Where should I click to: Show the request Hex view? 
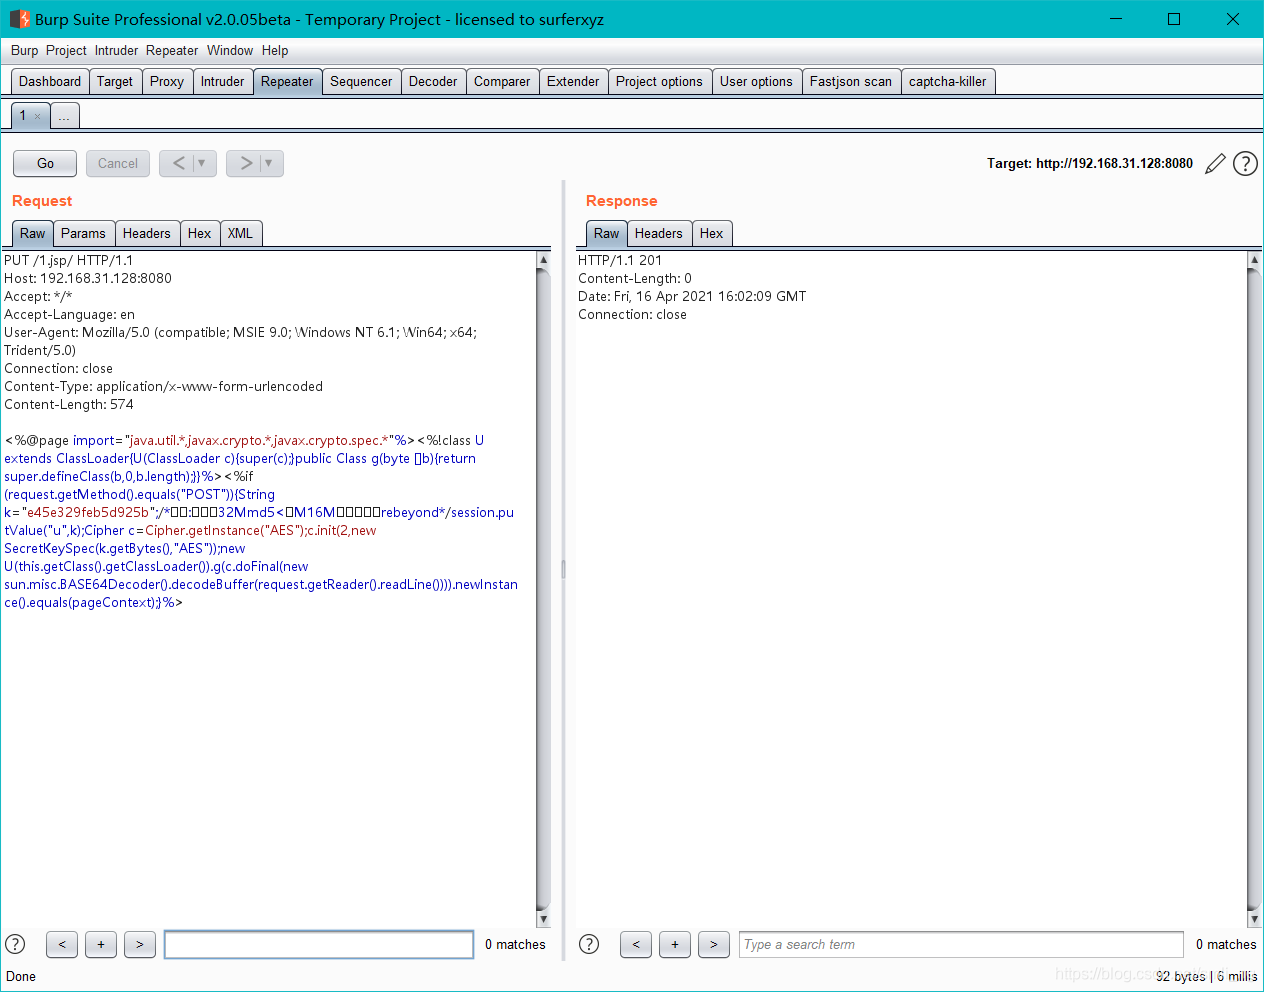click(x=200, y=233)
